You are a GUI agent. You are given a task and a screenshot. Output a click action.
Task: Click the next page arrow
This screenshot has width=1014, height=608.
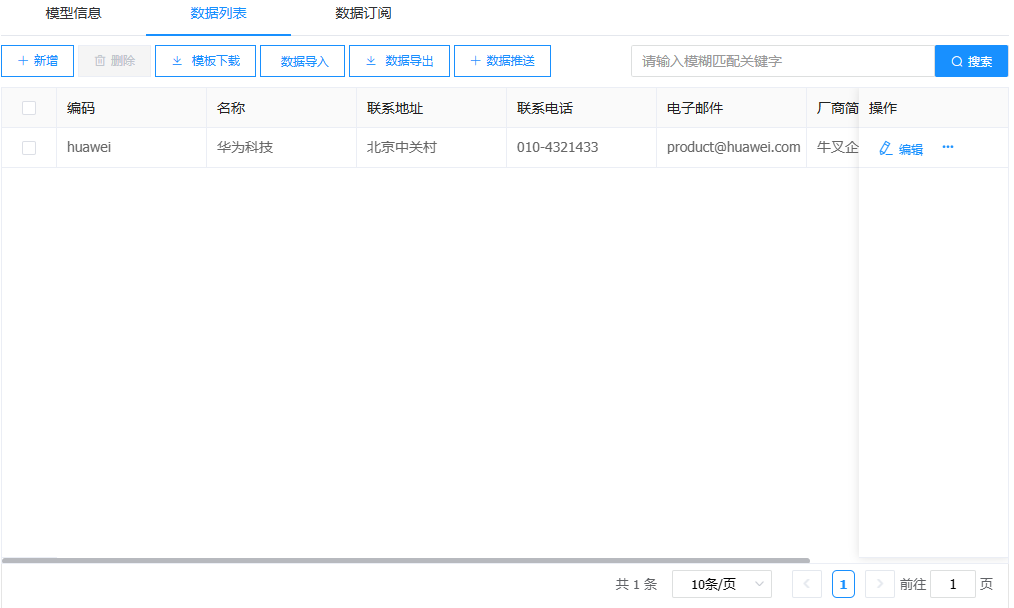[x=879, y=584]
